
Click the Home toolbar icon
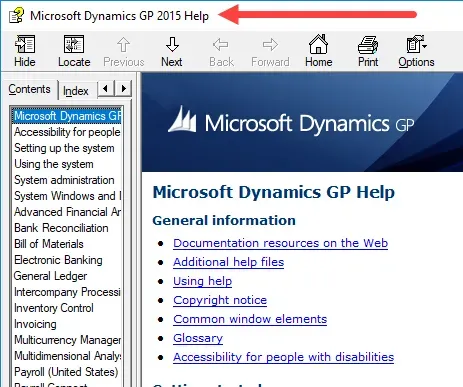tap(319, 51)
